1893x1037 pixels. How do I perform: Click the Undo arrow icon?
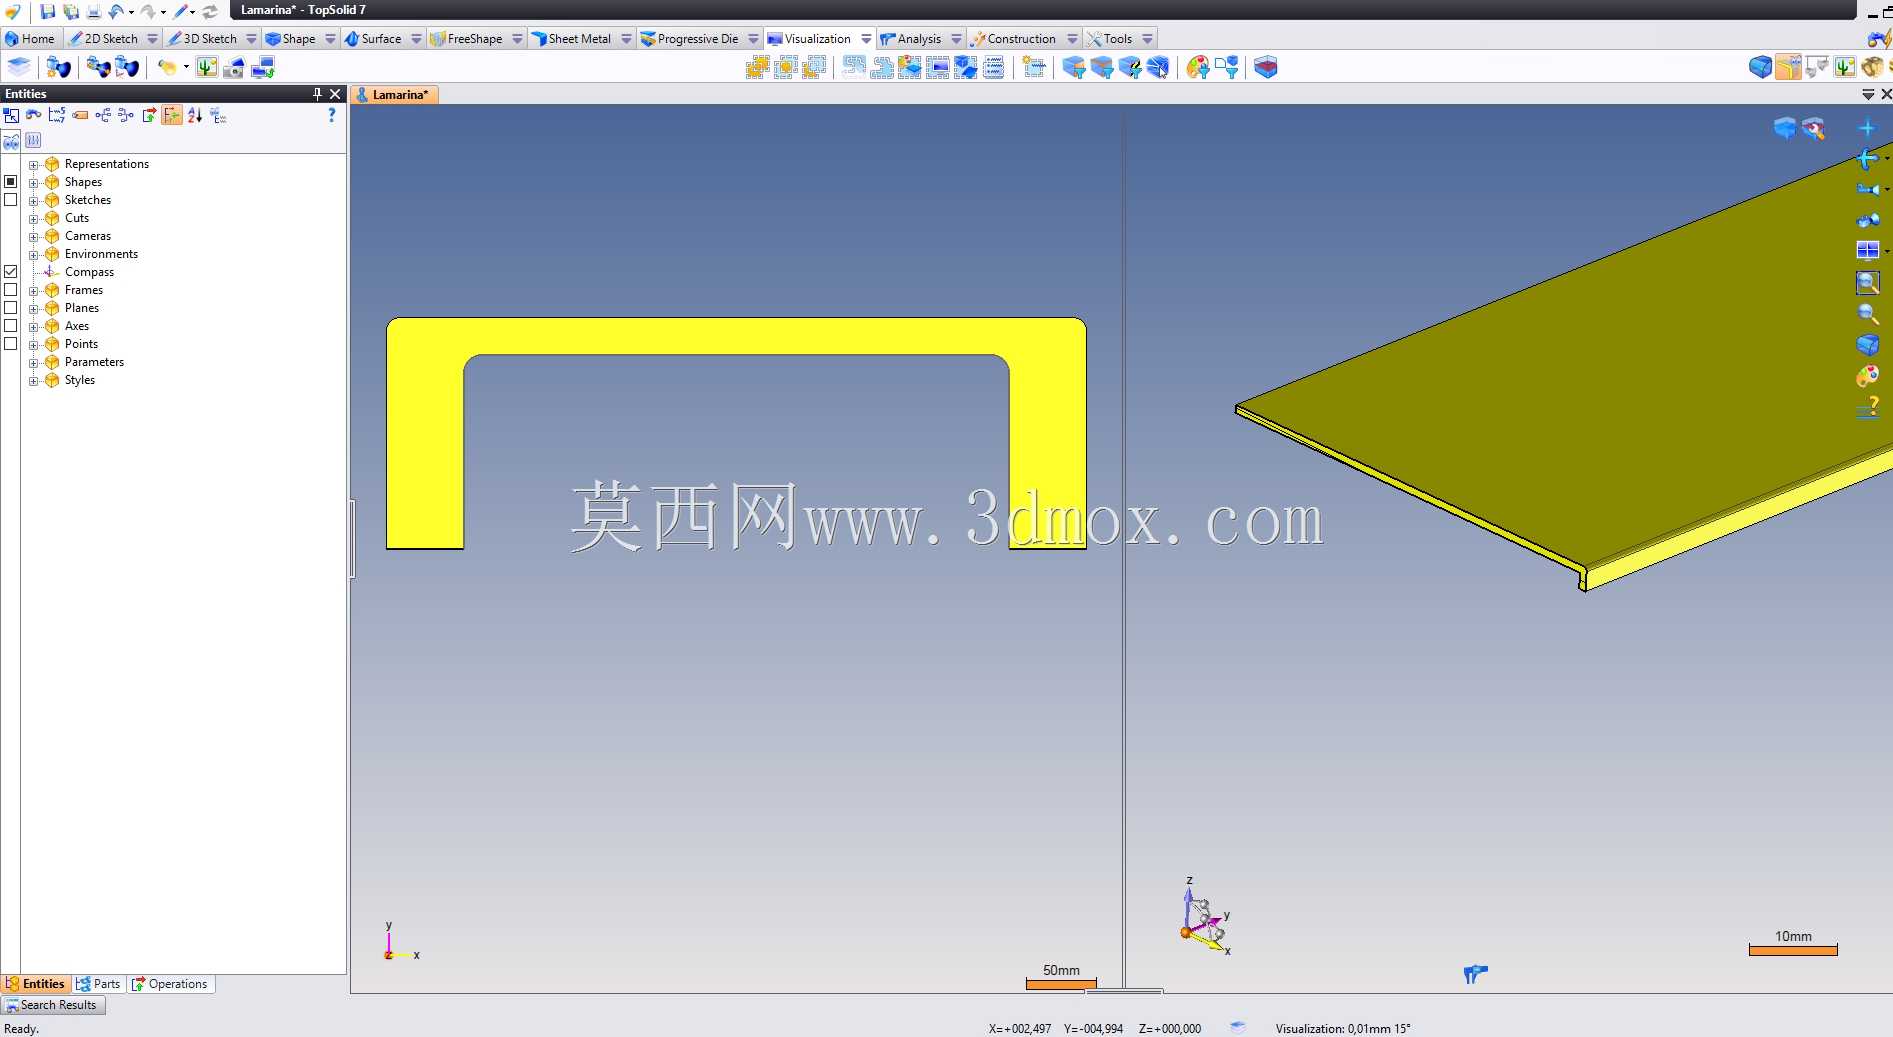(116, 11)
